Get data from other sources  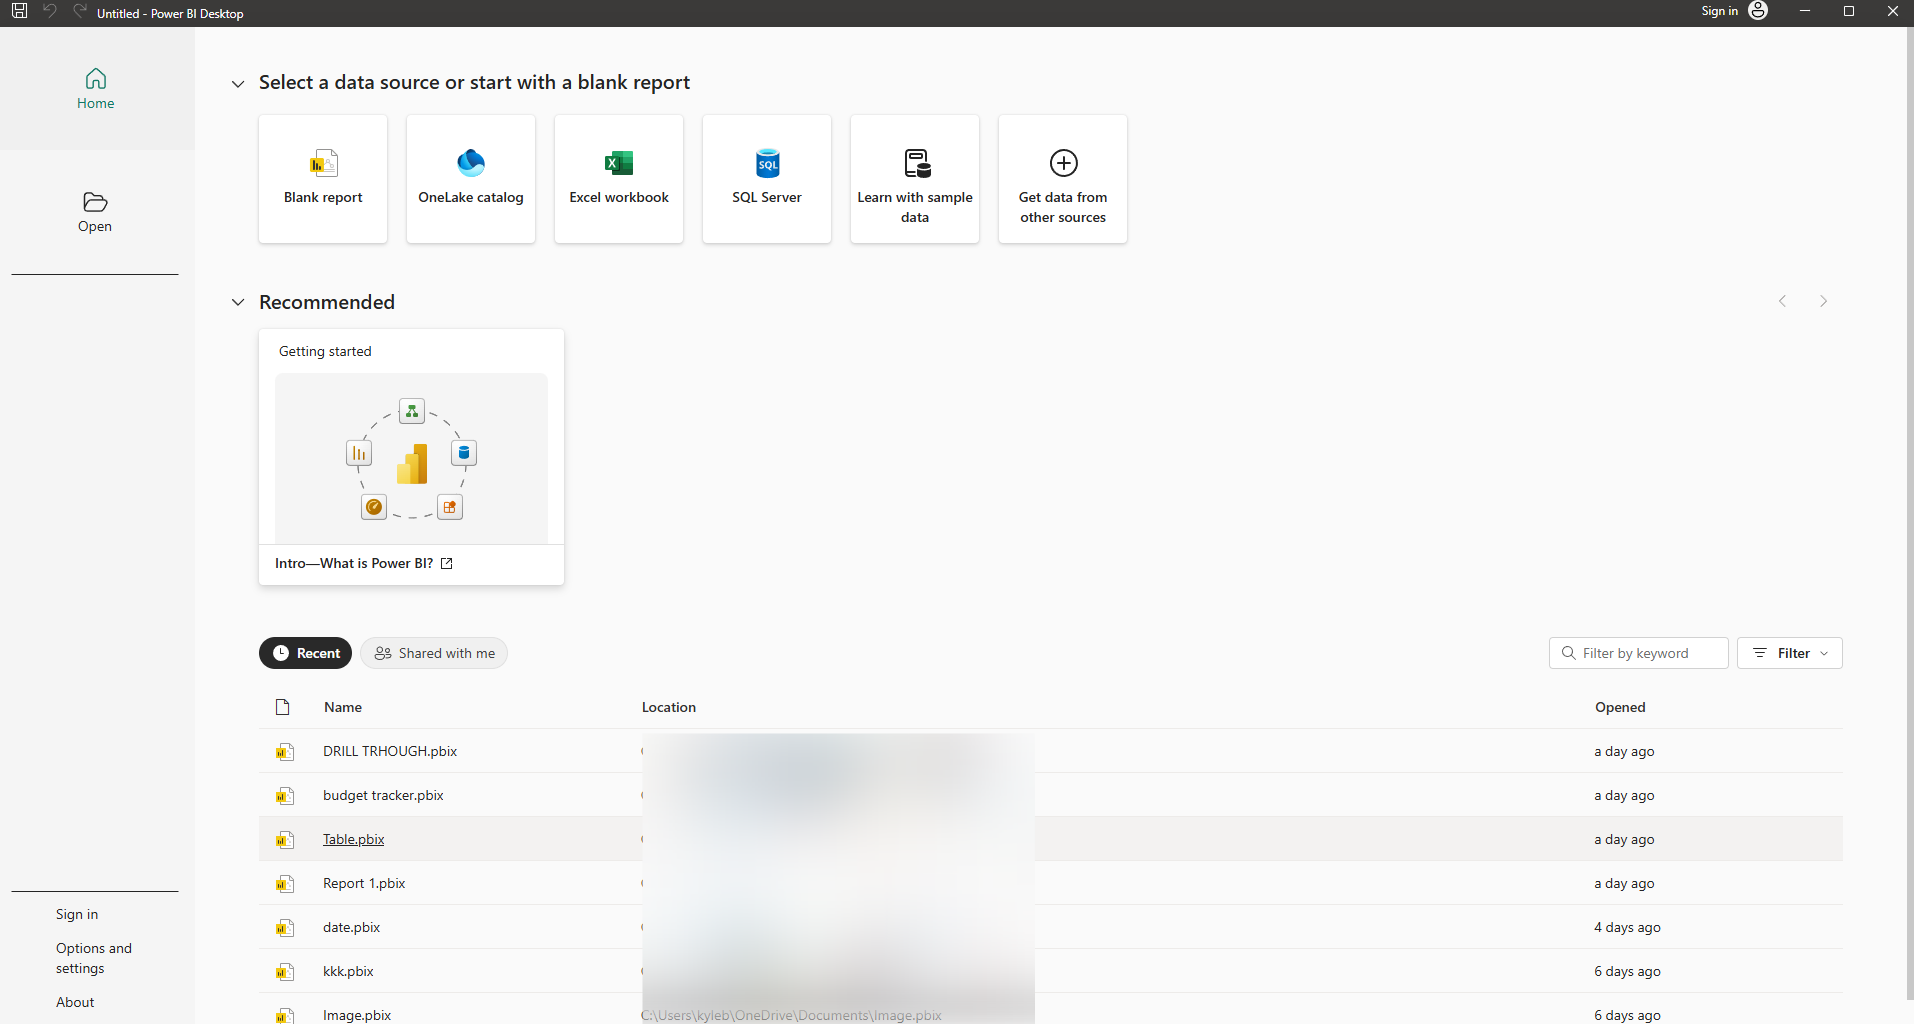click(x=1063, y=179)
